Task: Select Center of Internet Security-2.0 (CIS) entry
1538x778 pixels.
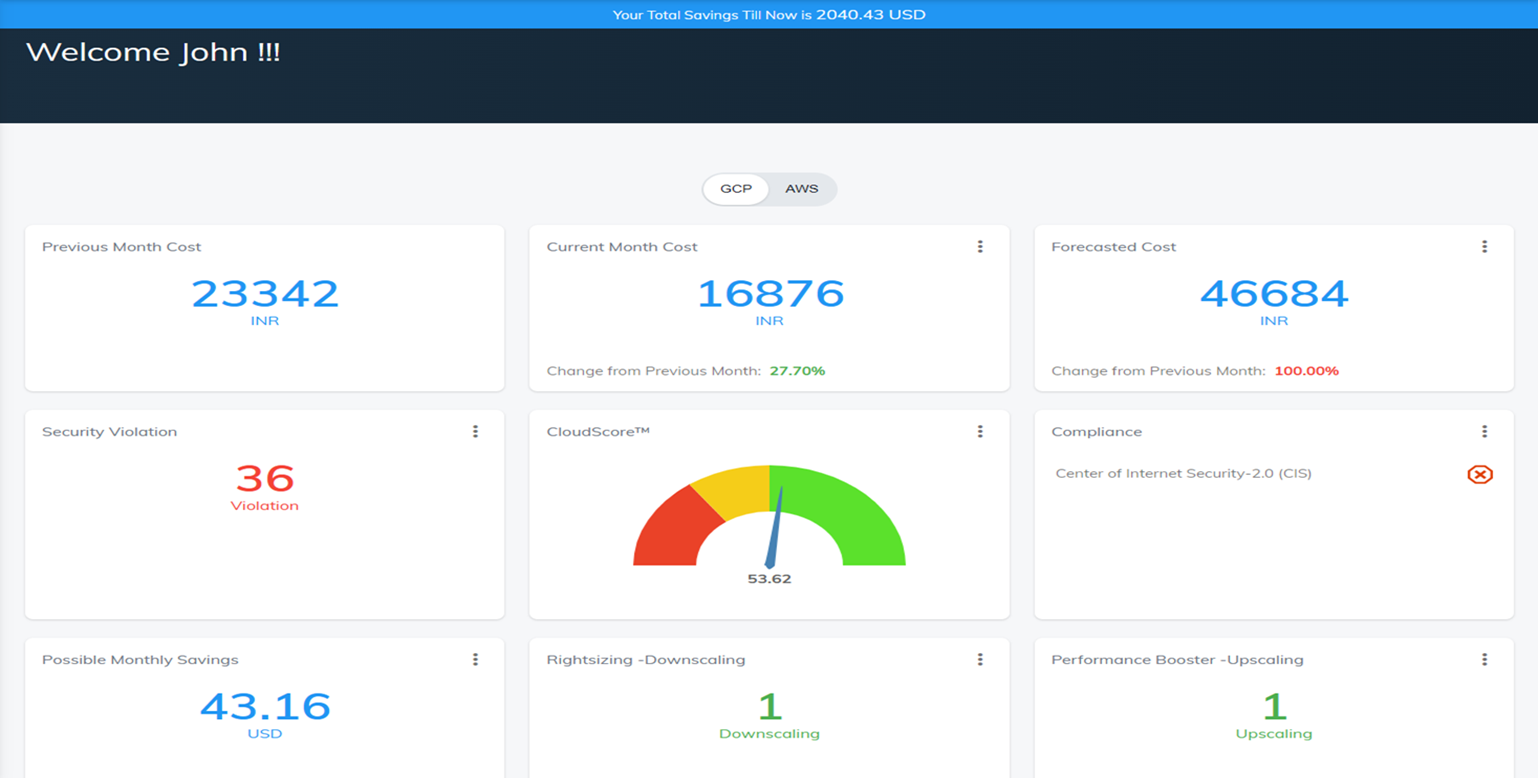Action: pyautogui.click(x=1183, y=474)
